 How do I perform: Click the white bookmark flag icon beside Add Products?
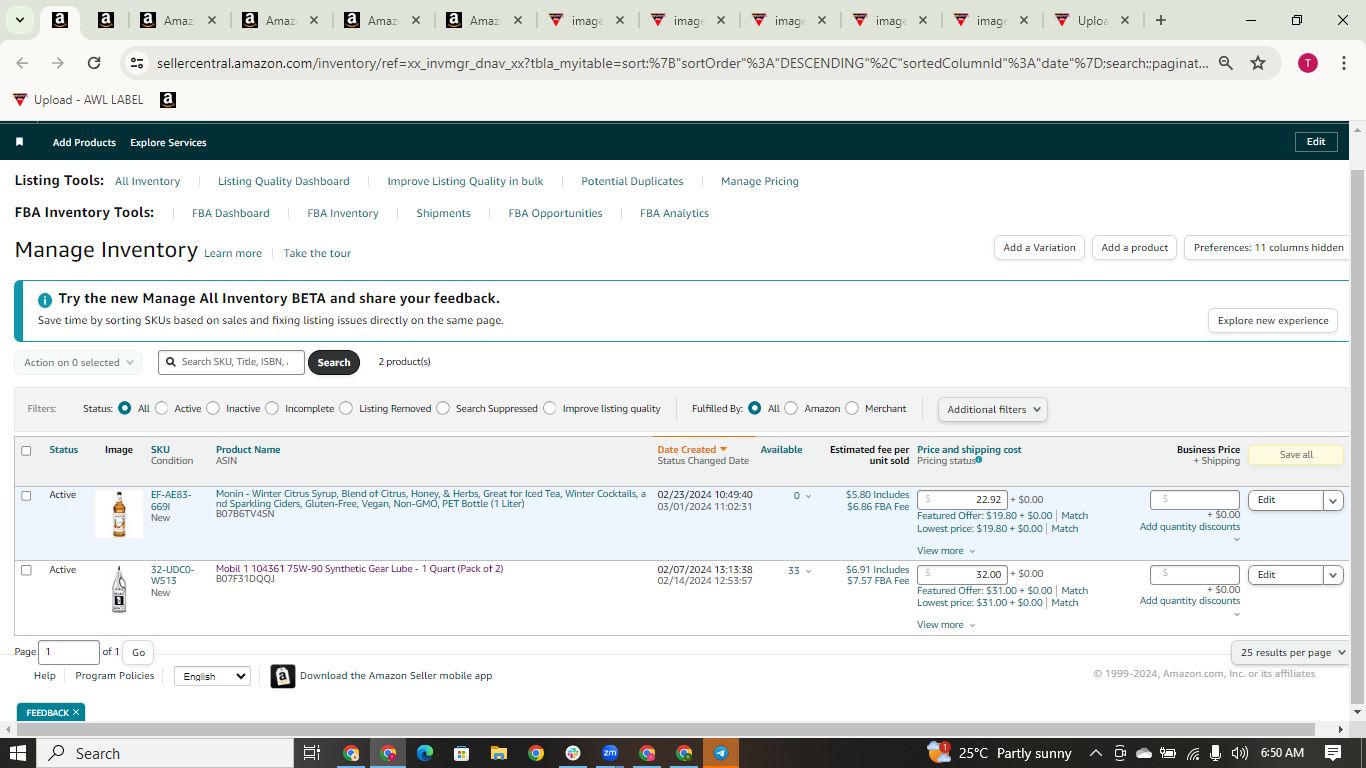coord(19,142)
